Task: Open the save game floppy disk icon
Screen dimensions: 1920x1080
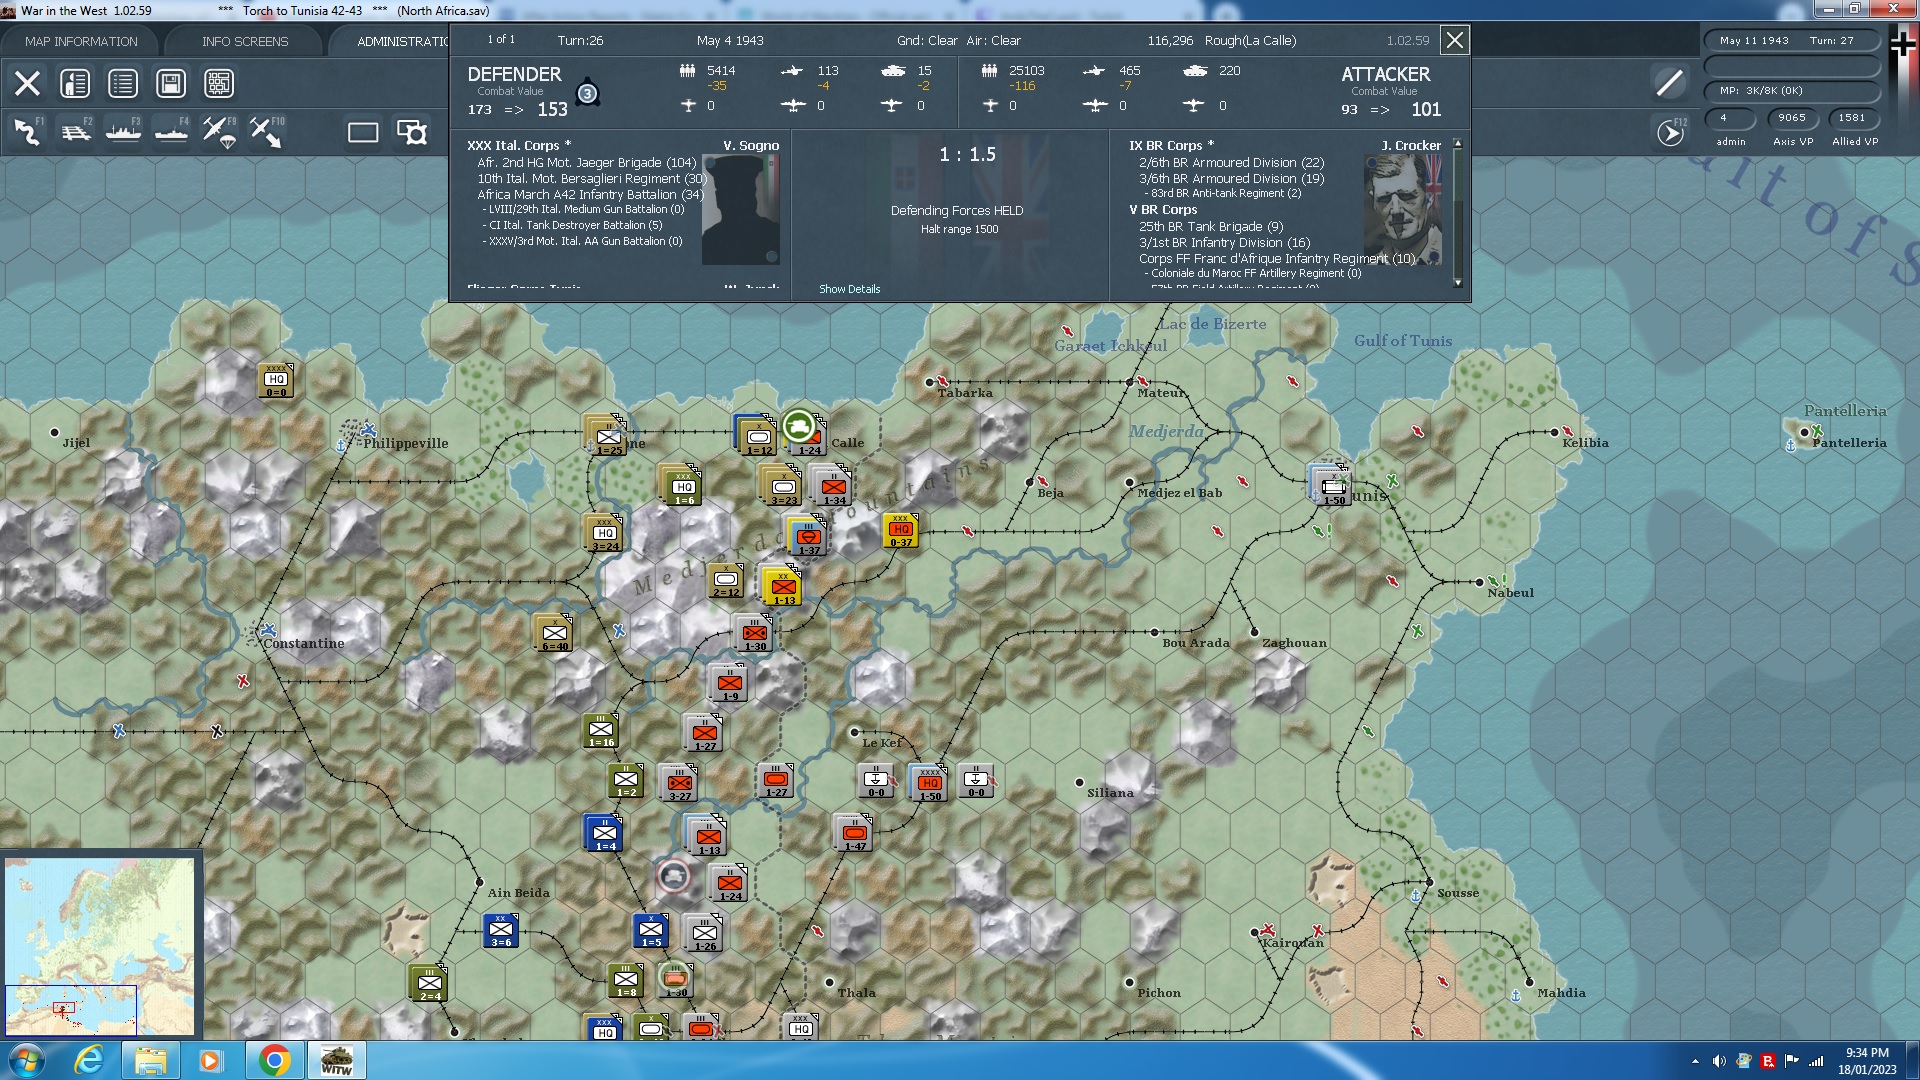Action: [x=171, y=83]
